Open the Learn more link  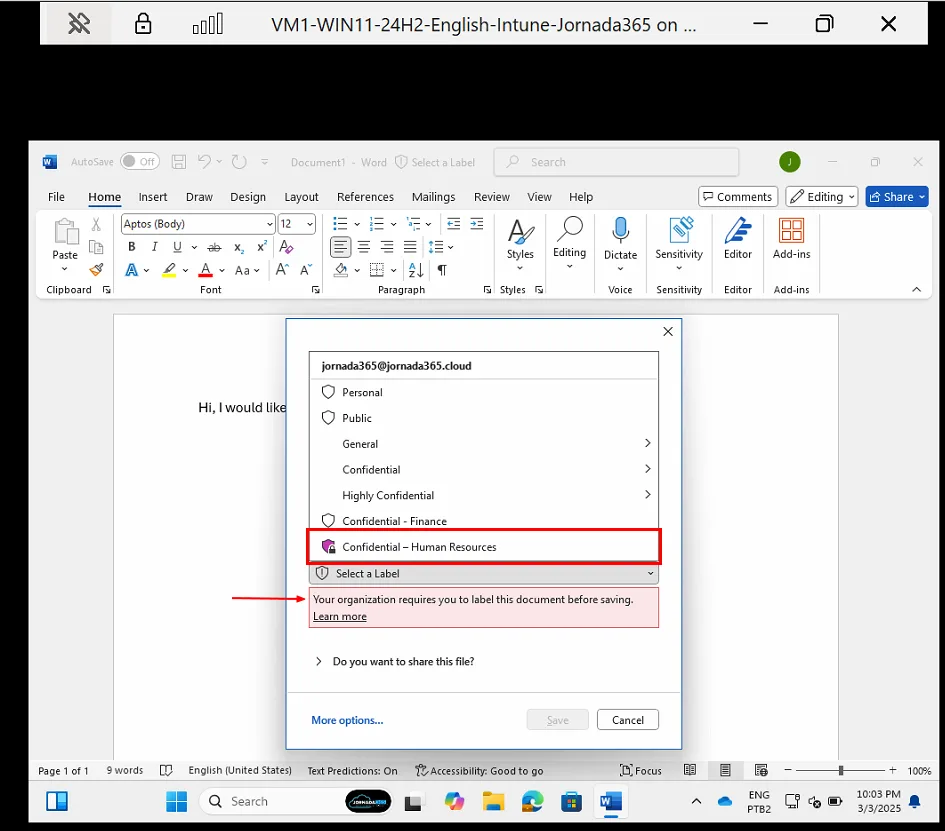340,616
